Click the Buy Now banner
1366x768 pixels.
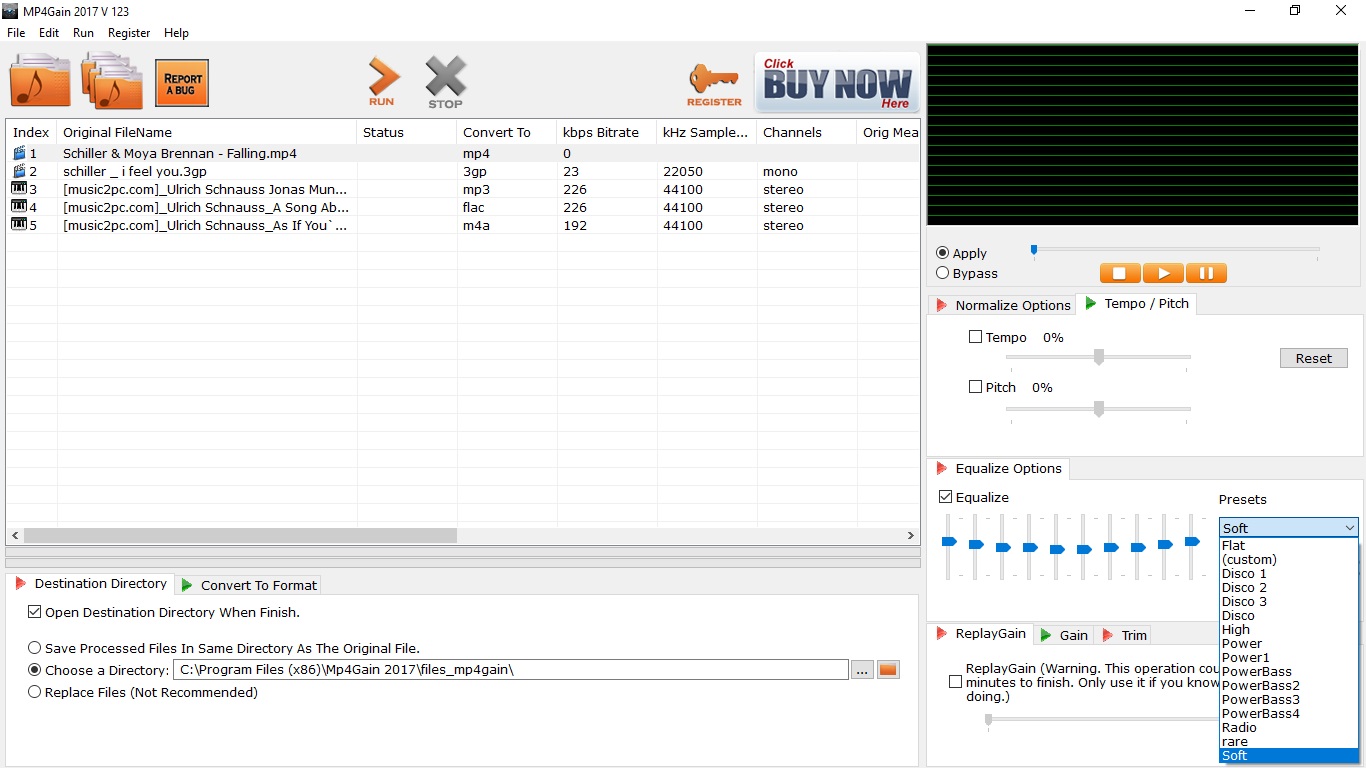click(837, 82)
